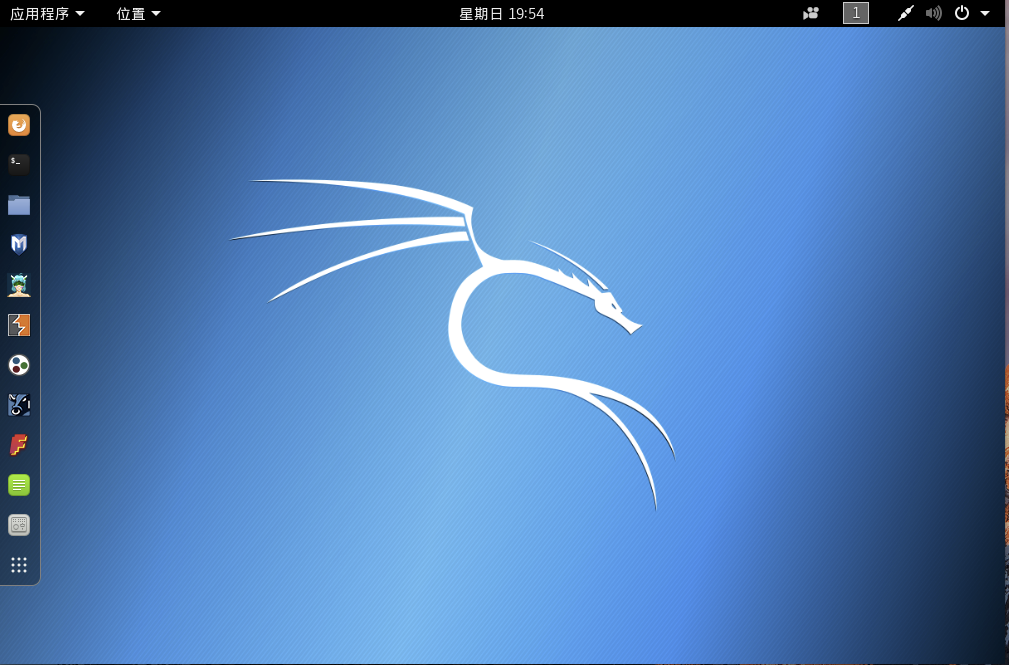The image size is (1009, 665).
Task: Start Armitage from the dock
Action: pos(19,285)
